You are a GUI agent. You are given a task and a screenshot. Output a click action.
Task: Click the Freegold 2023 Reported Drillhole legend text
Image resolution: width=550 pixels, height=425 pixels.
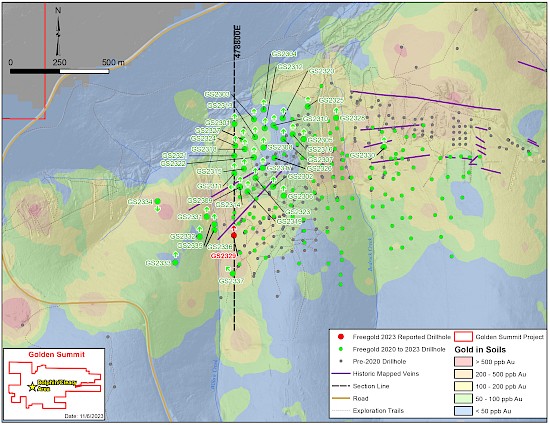click(x=401, y=337)
